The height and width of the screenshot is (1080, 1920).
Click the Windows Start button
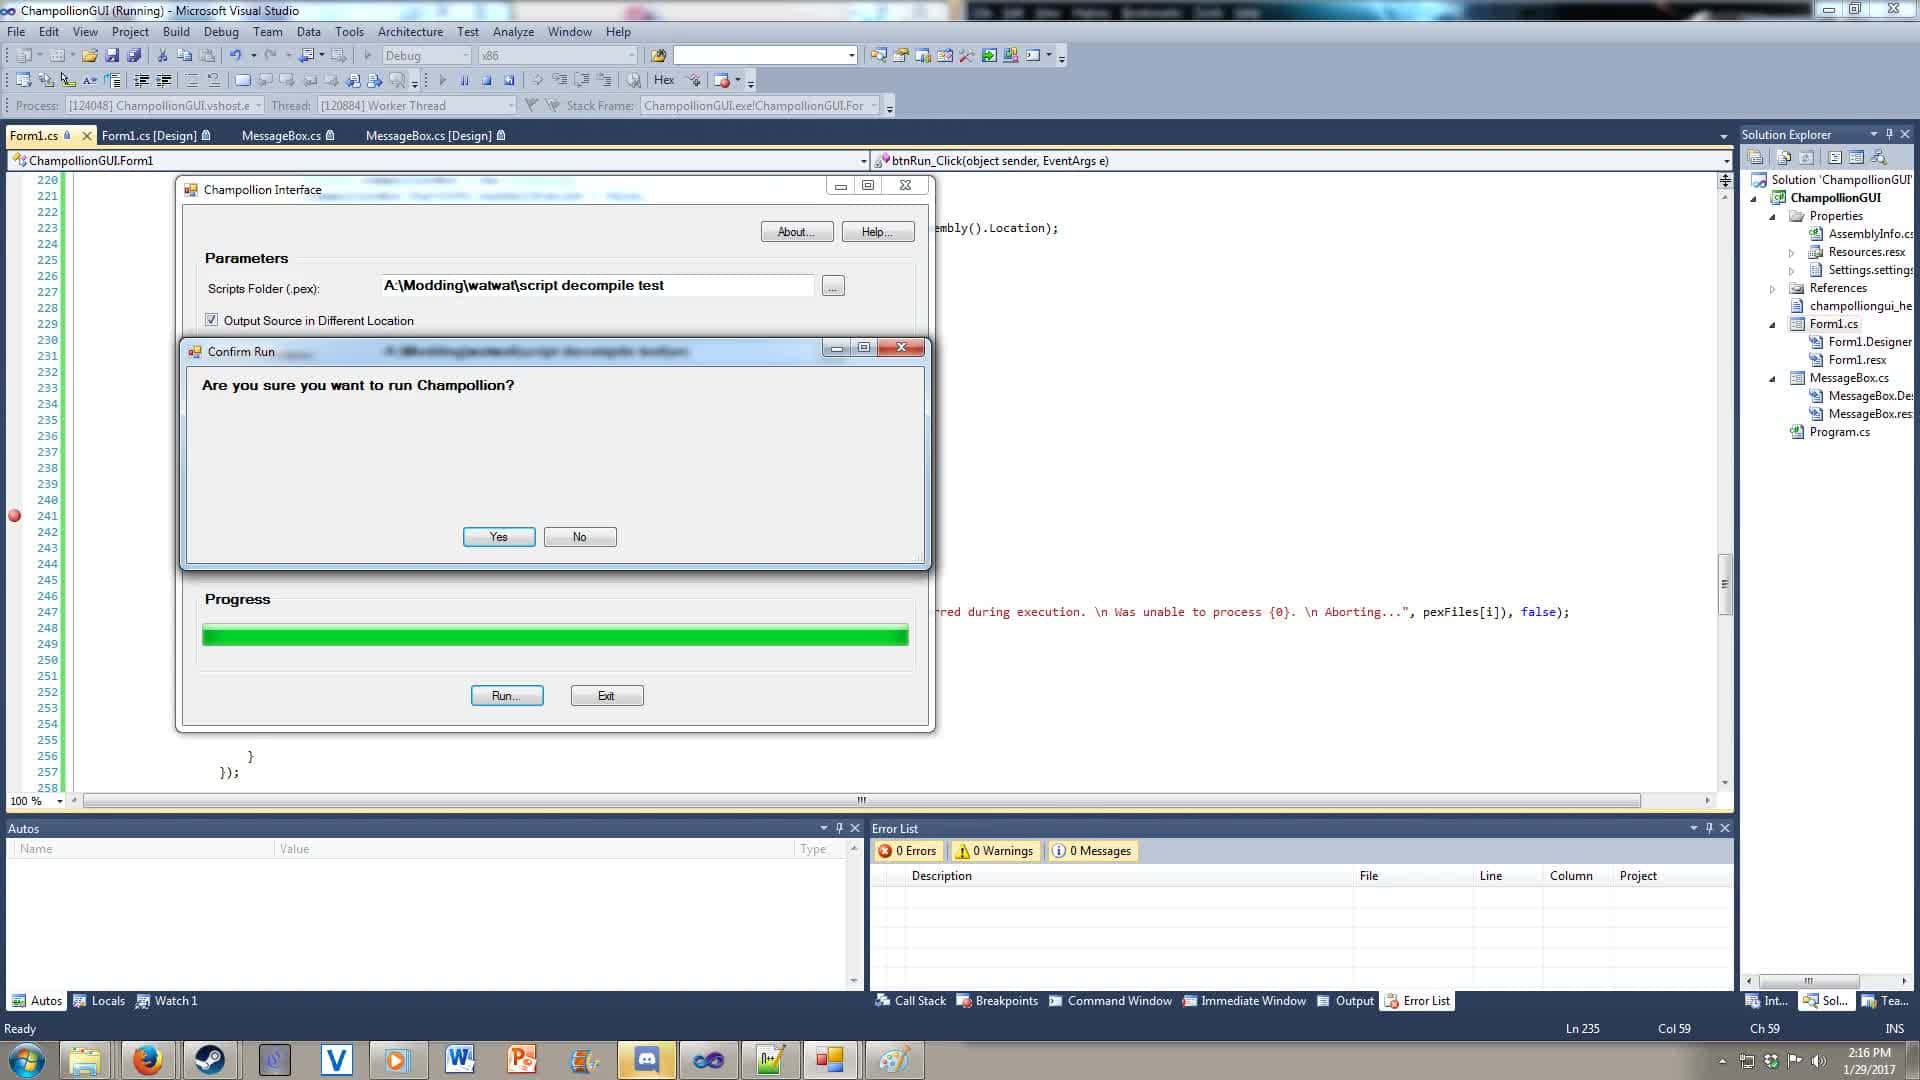pos(26,1059)
